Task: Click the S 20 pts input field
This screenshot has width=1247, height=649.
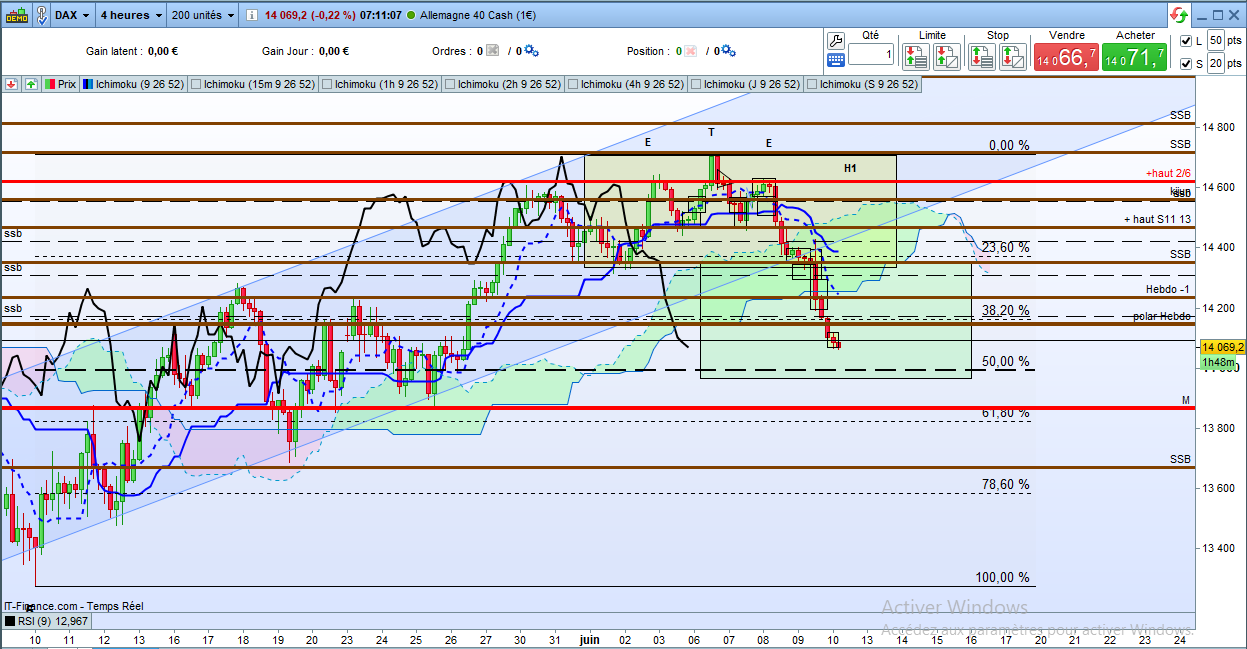Action: (1216, 63)
